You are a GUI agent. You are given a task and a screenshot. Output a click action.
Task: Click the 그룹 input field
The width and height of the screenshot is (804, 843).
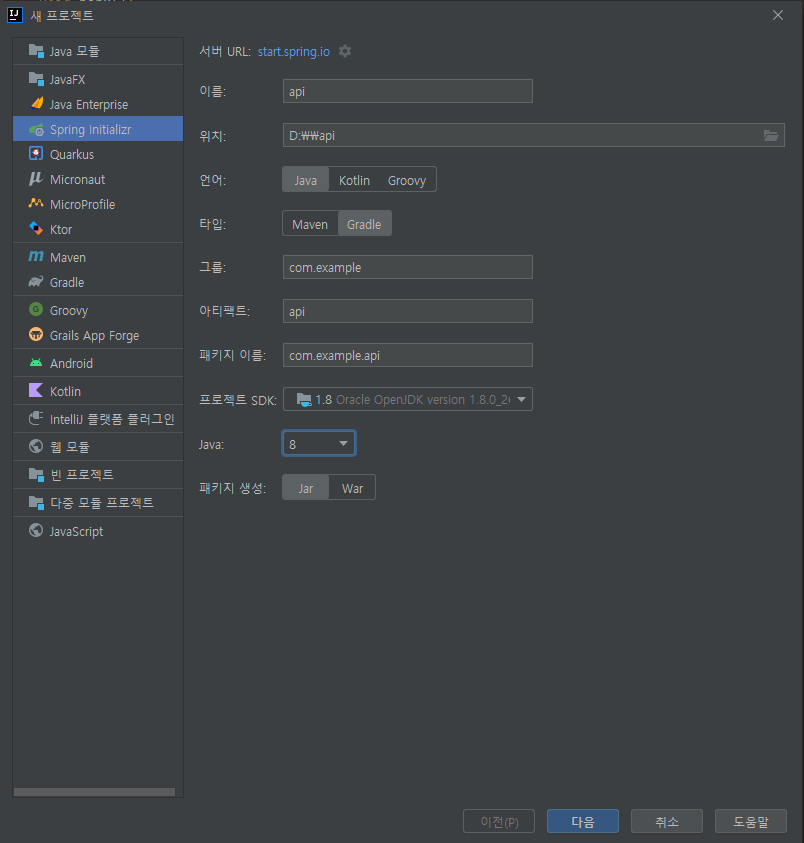point(408,267)
